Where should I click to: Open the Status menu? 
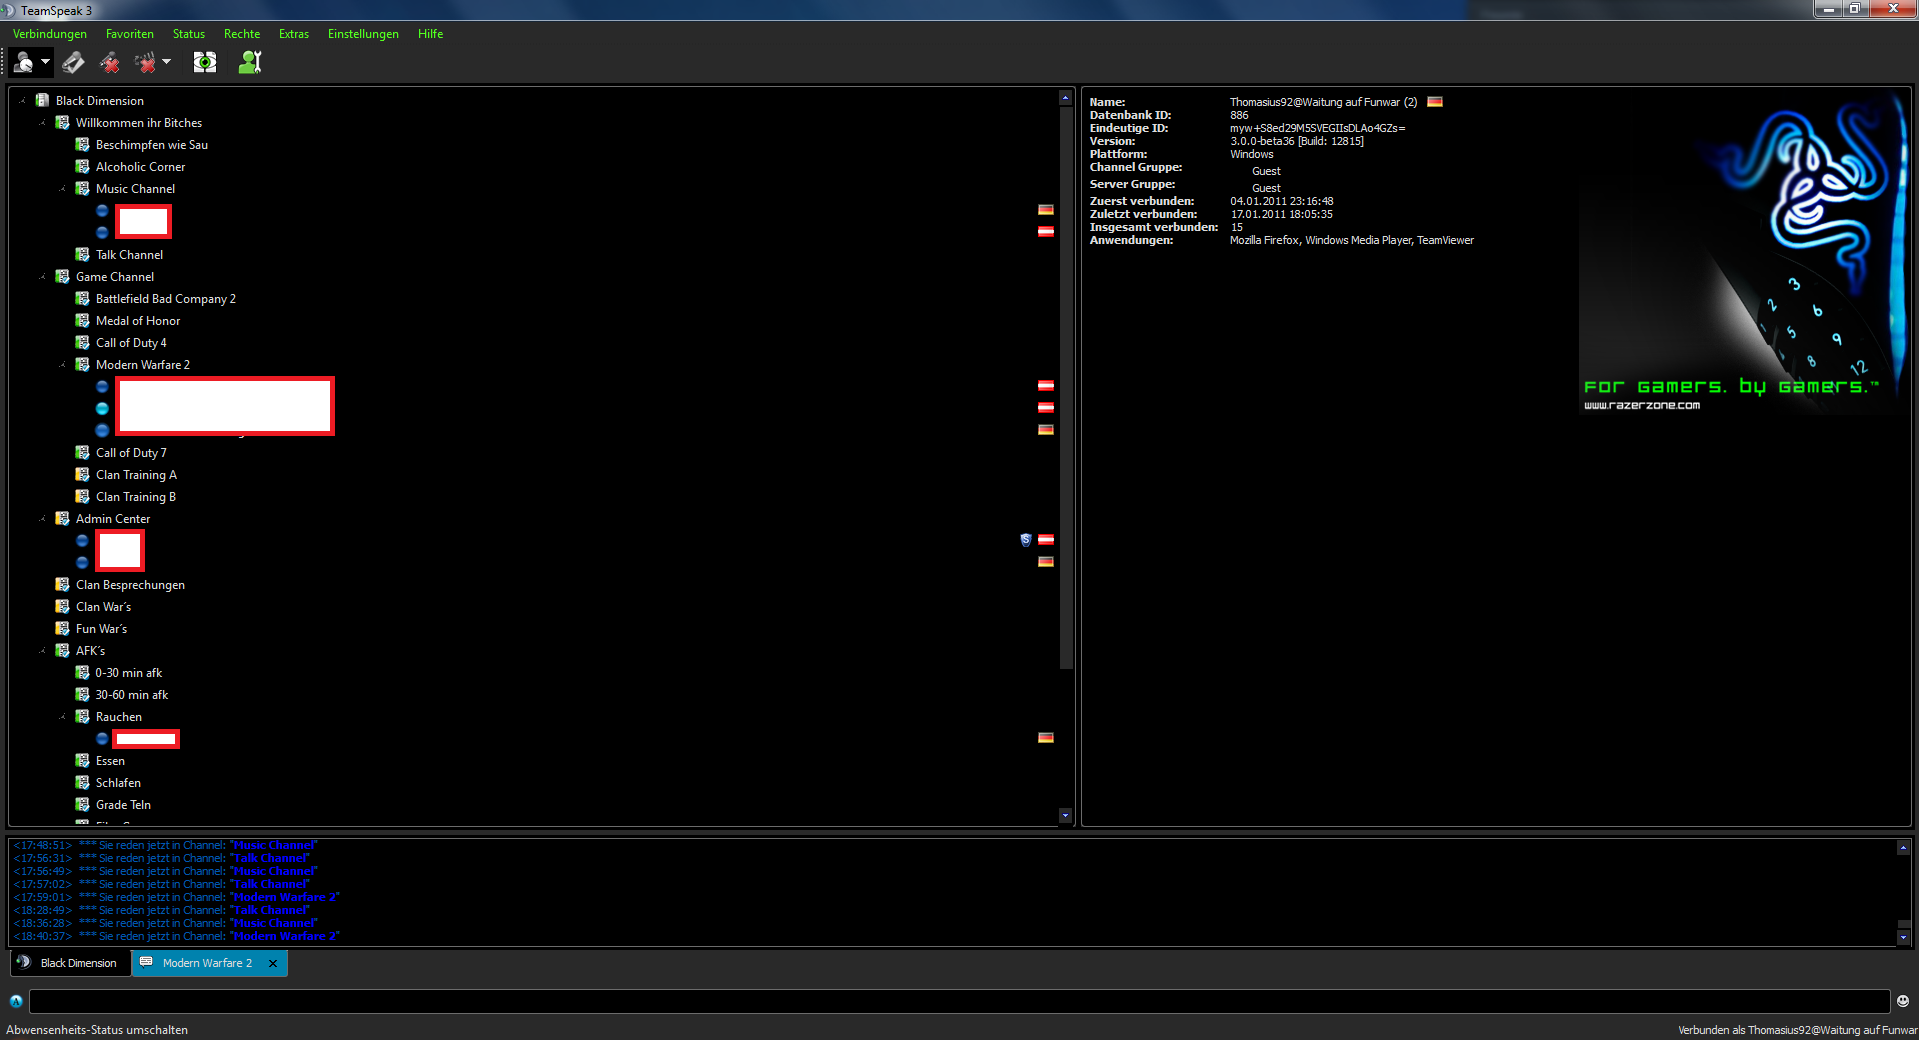point(189,34)
